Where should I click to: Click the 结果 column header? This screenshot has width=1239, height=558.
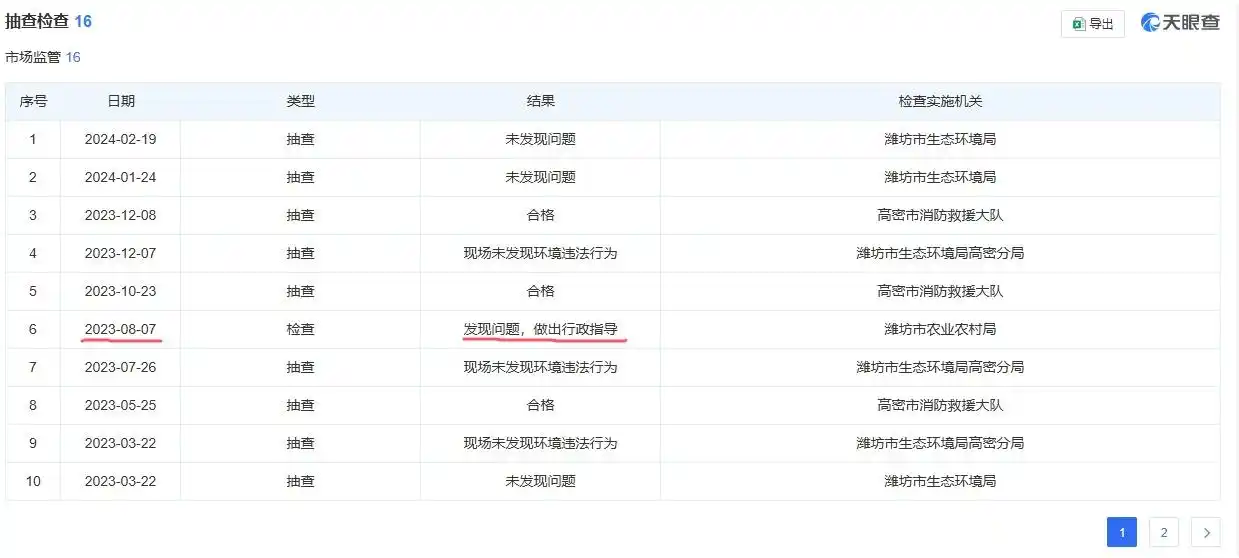tap(540, 102)
